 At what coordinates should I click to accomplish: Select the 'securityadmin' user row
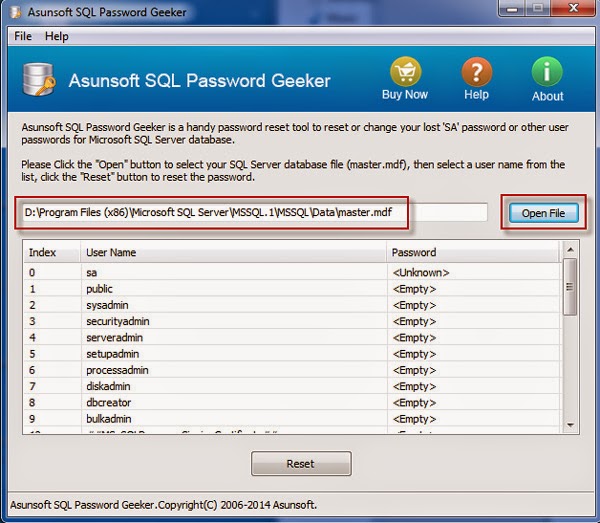[292, 321]
